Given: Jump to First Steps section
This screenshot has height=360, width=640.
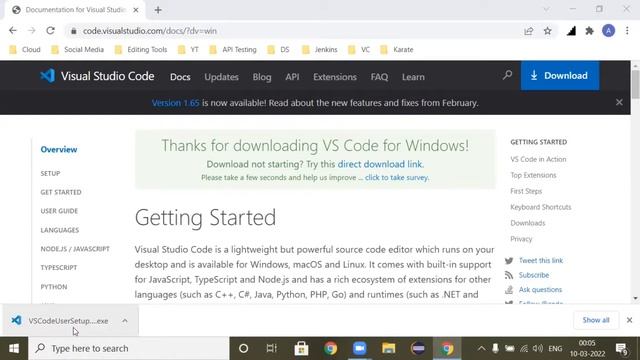Looking at the screenshot, I should [x=526, y=191].
